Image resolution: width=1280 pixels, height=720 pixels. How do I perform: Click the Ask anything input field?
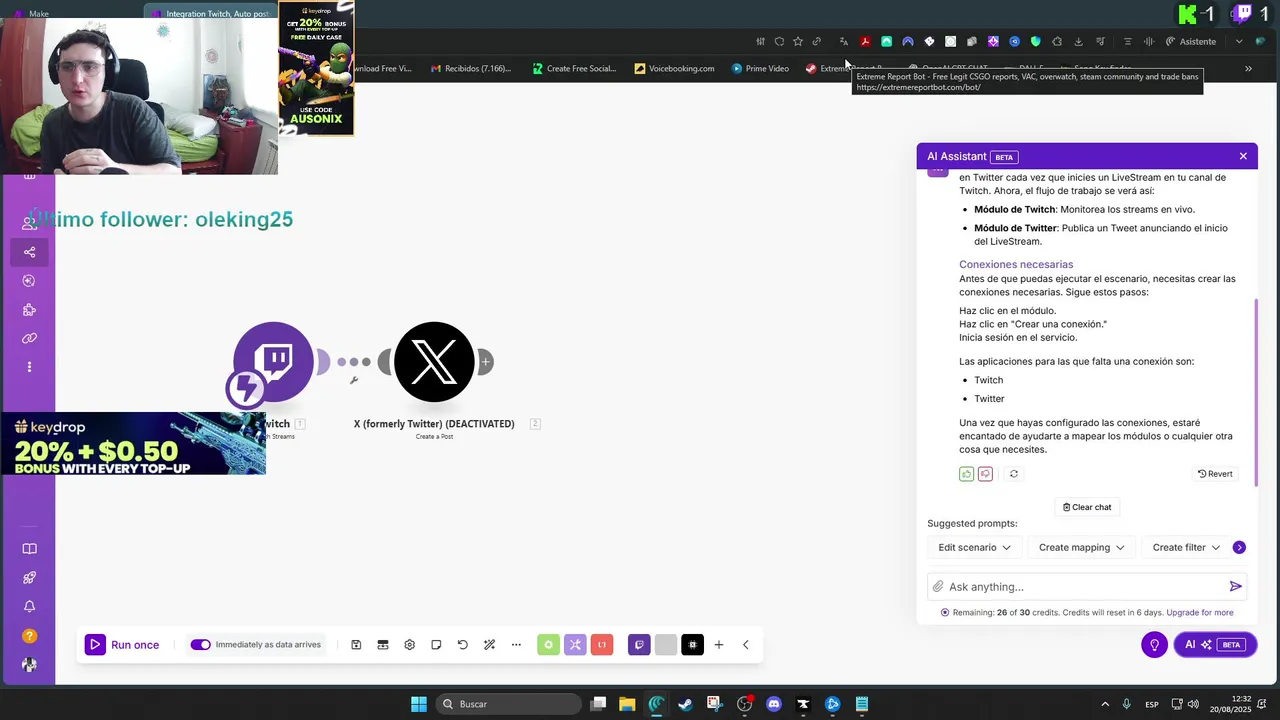point(1085,587)
